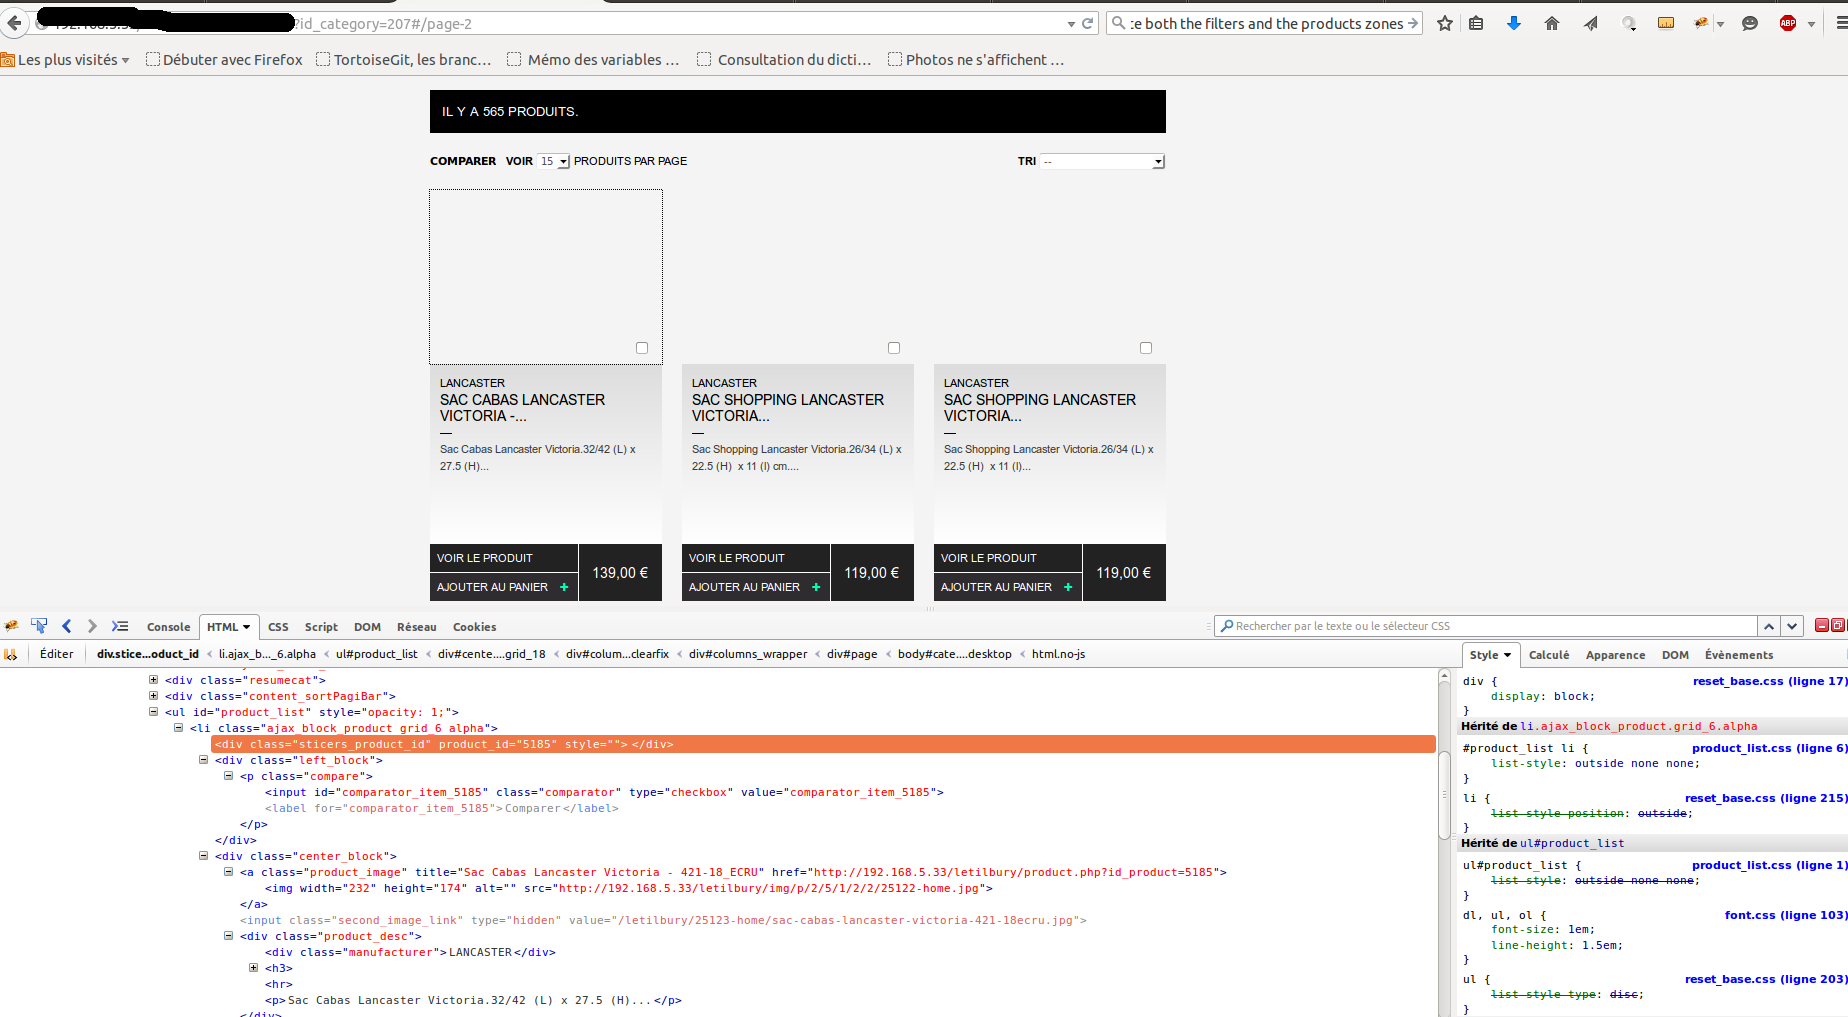Image resolution: width=1848 pixels, height=1017 pixels.
Task: Select ul#product_list in the breadcrumb path
Action: [376, 654]
